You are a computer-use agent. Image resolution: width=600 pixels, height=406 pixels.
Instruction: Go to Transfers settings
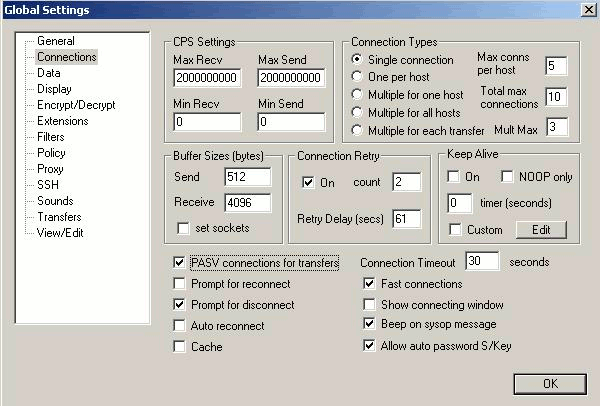[59, 217]
